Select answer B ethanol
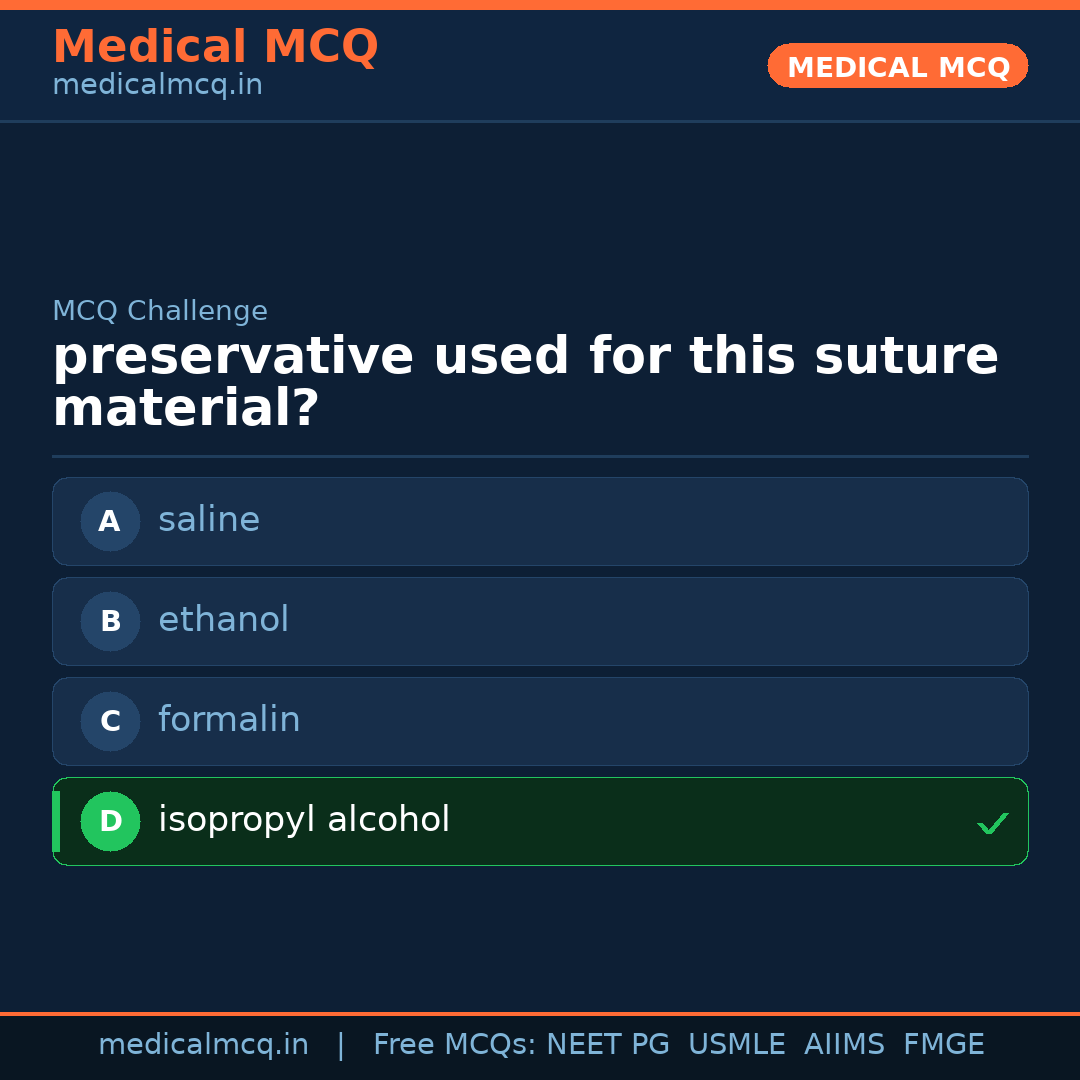The width and height of the screenshot is (1080, 1080). [x=540, y=621]
